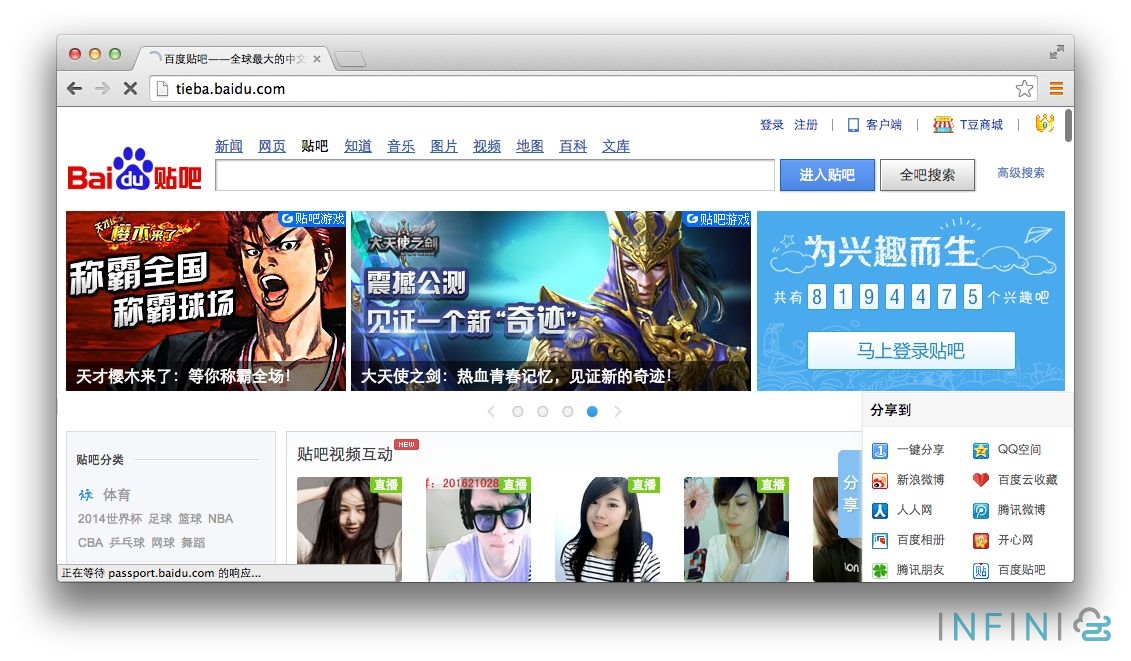Share to 新浪微博 icon

point(880,480)
